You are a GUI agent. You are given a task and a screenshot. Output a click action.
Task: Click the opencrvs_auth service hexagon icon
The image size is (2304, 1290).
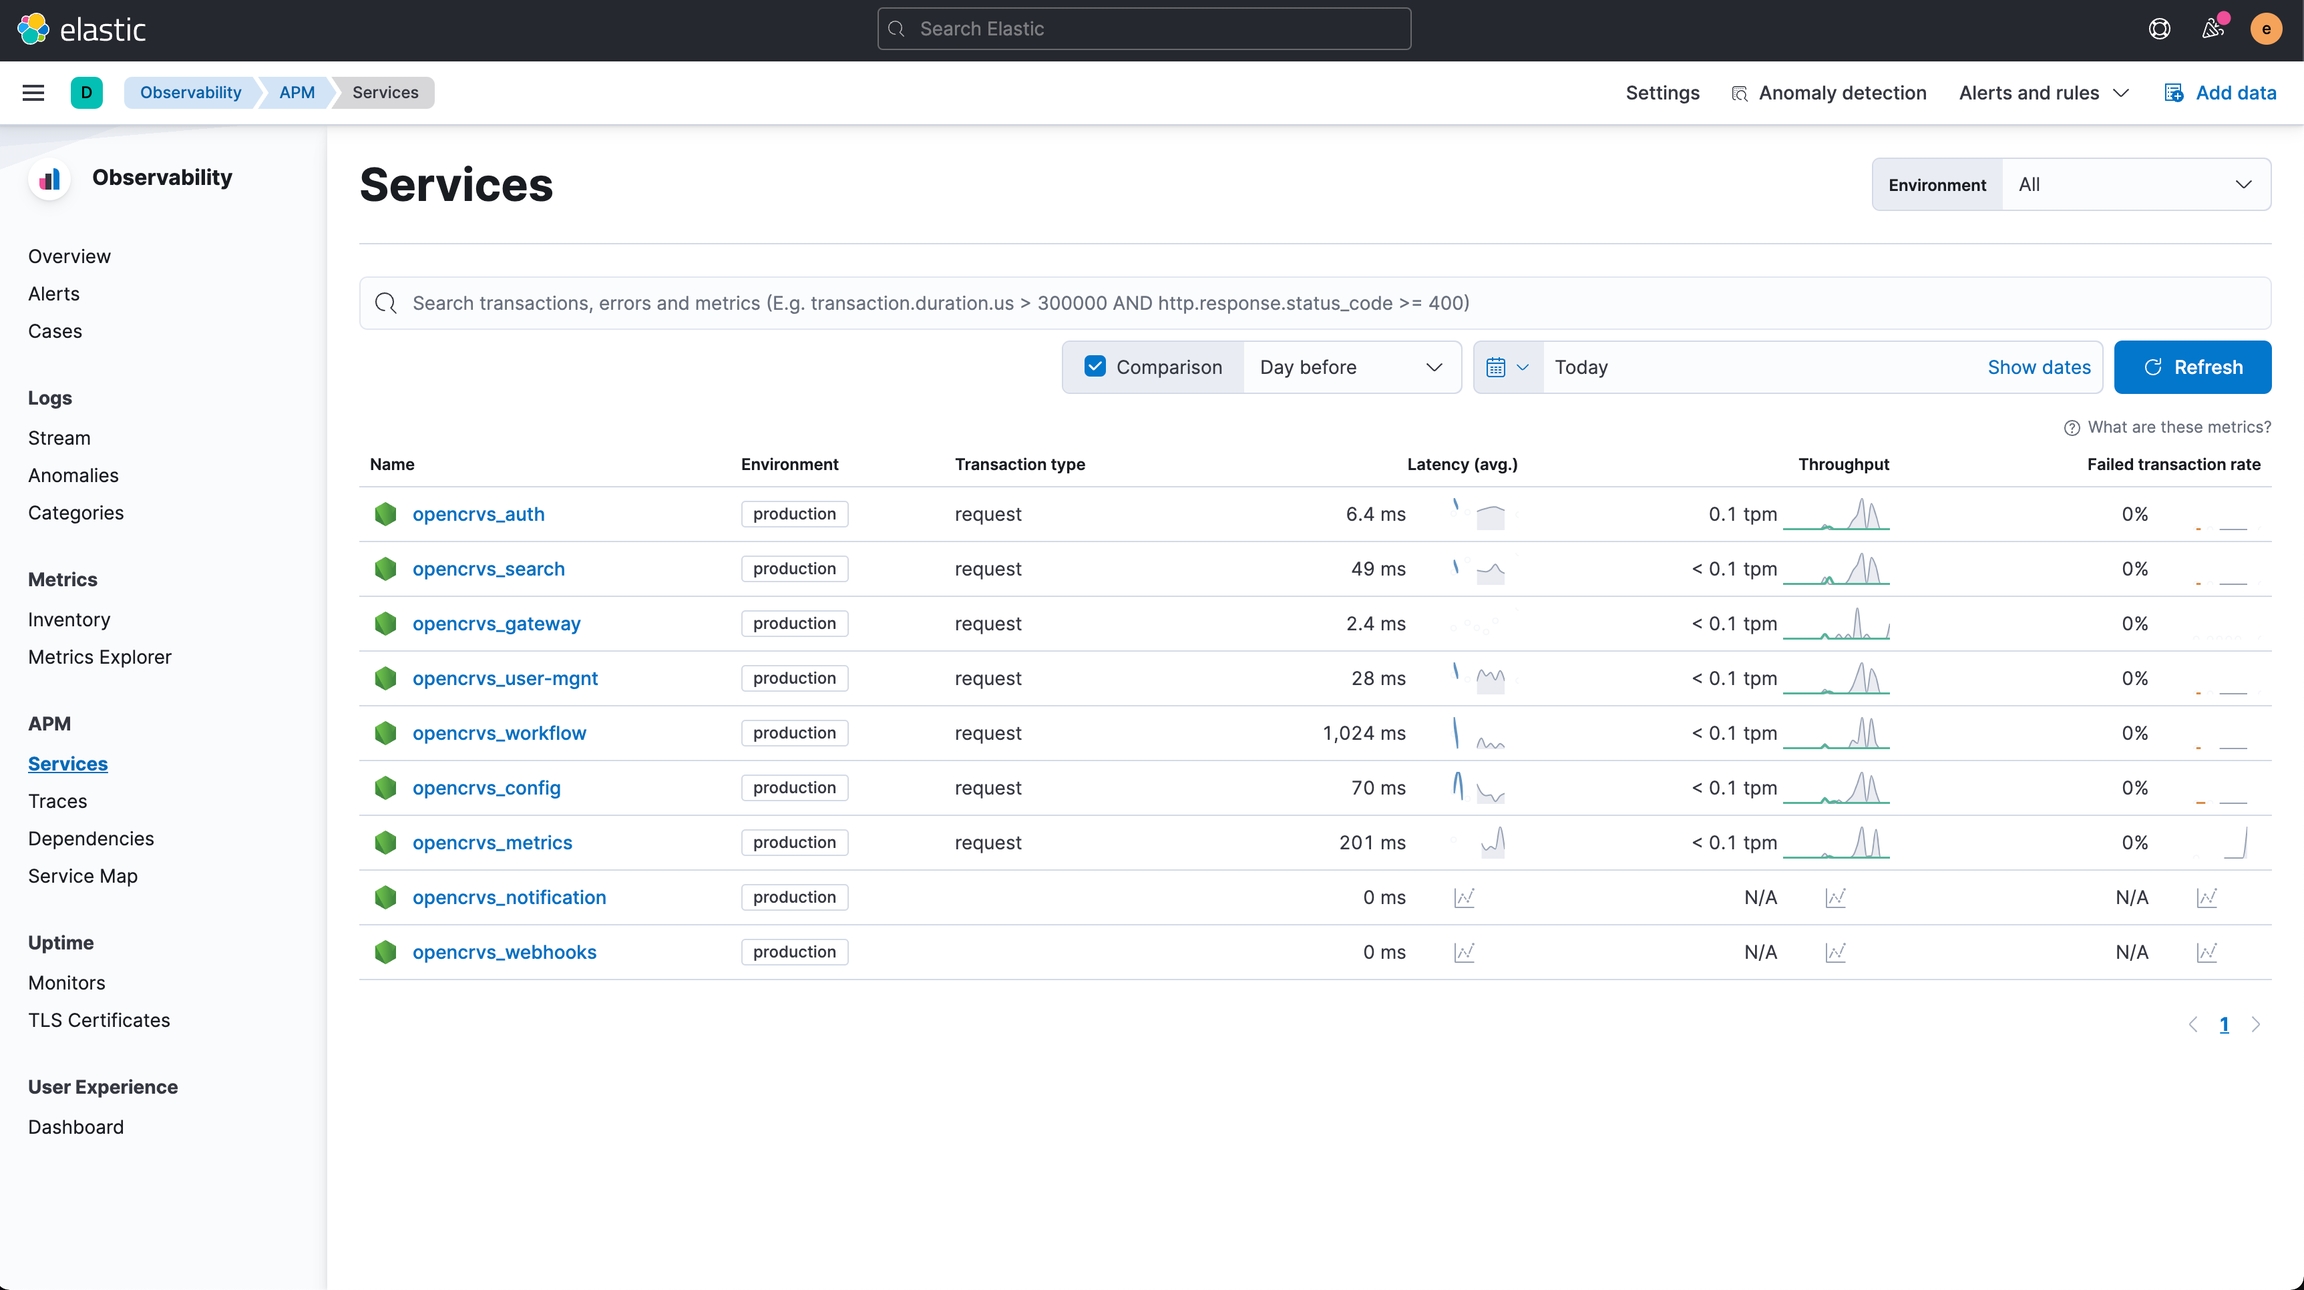pos(386,514)
